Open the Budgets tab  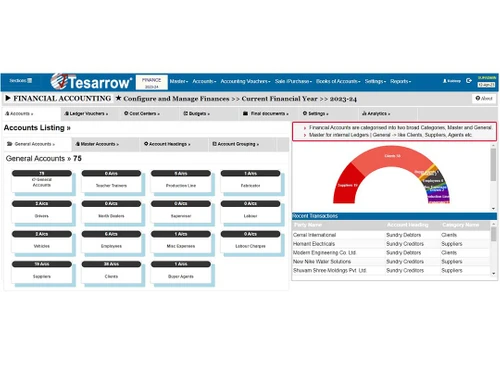click(x=209, y=114)
